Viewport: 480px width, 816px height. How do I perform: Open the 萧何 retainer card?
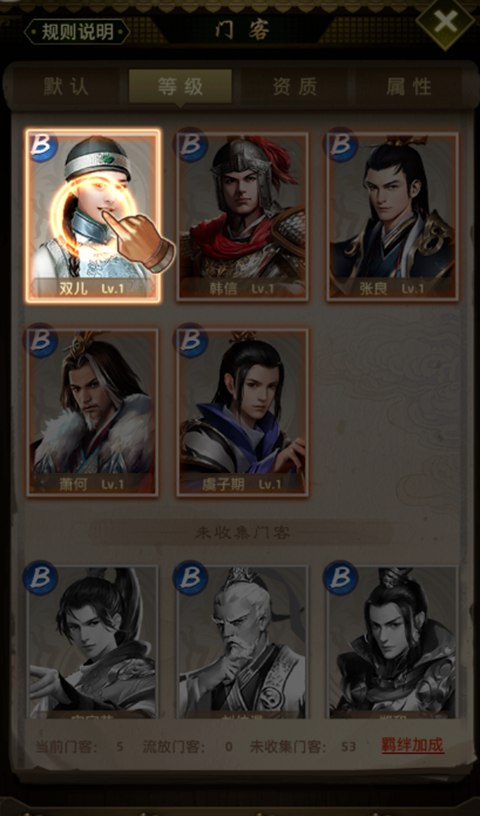click(x=93, y=412)
